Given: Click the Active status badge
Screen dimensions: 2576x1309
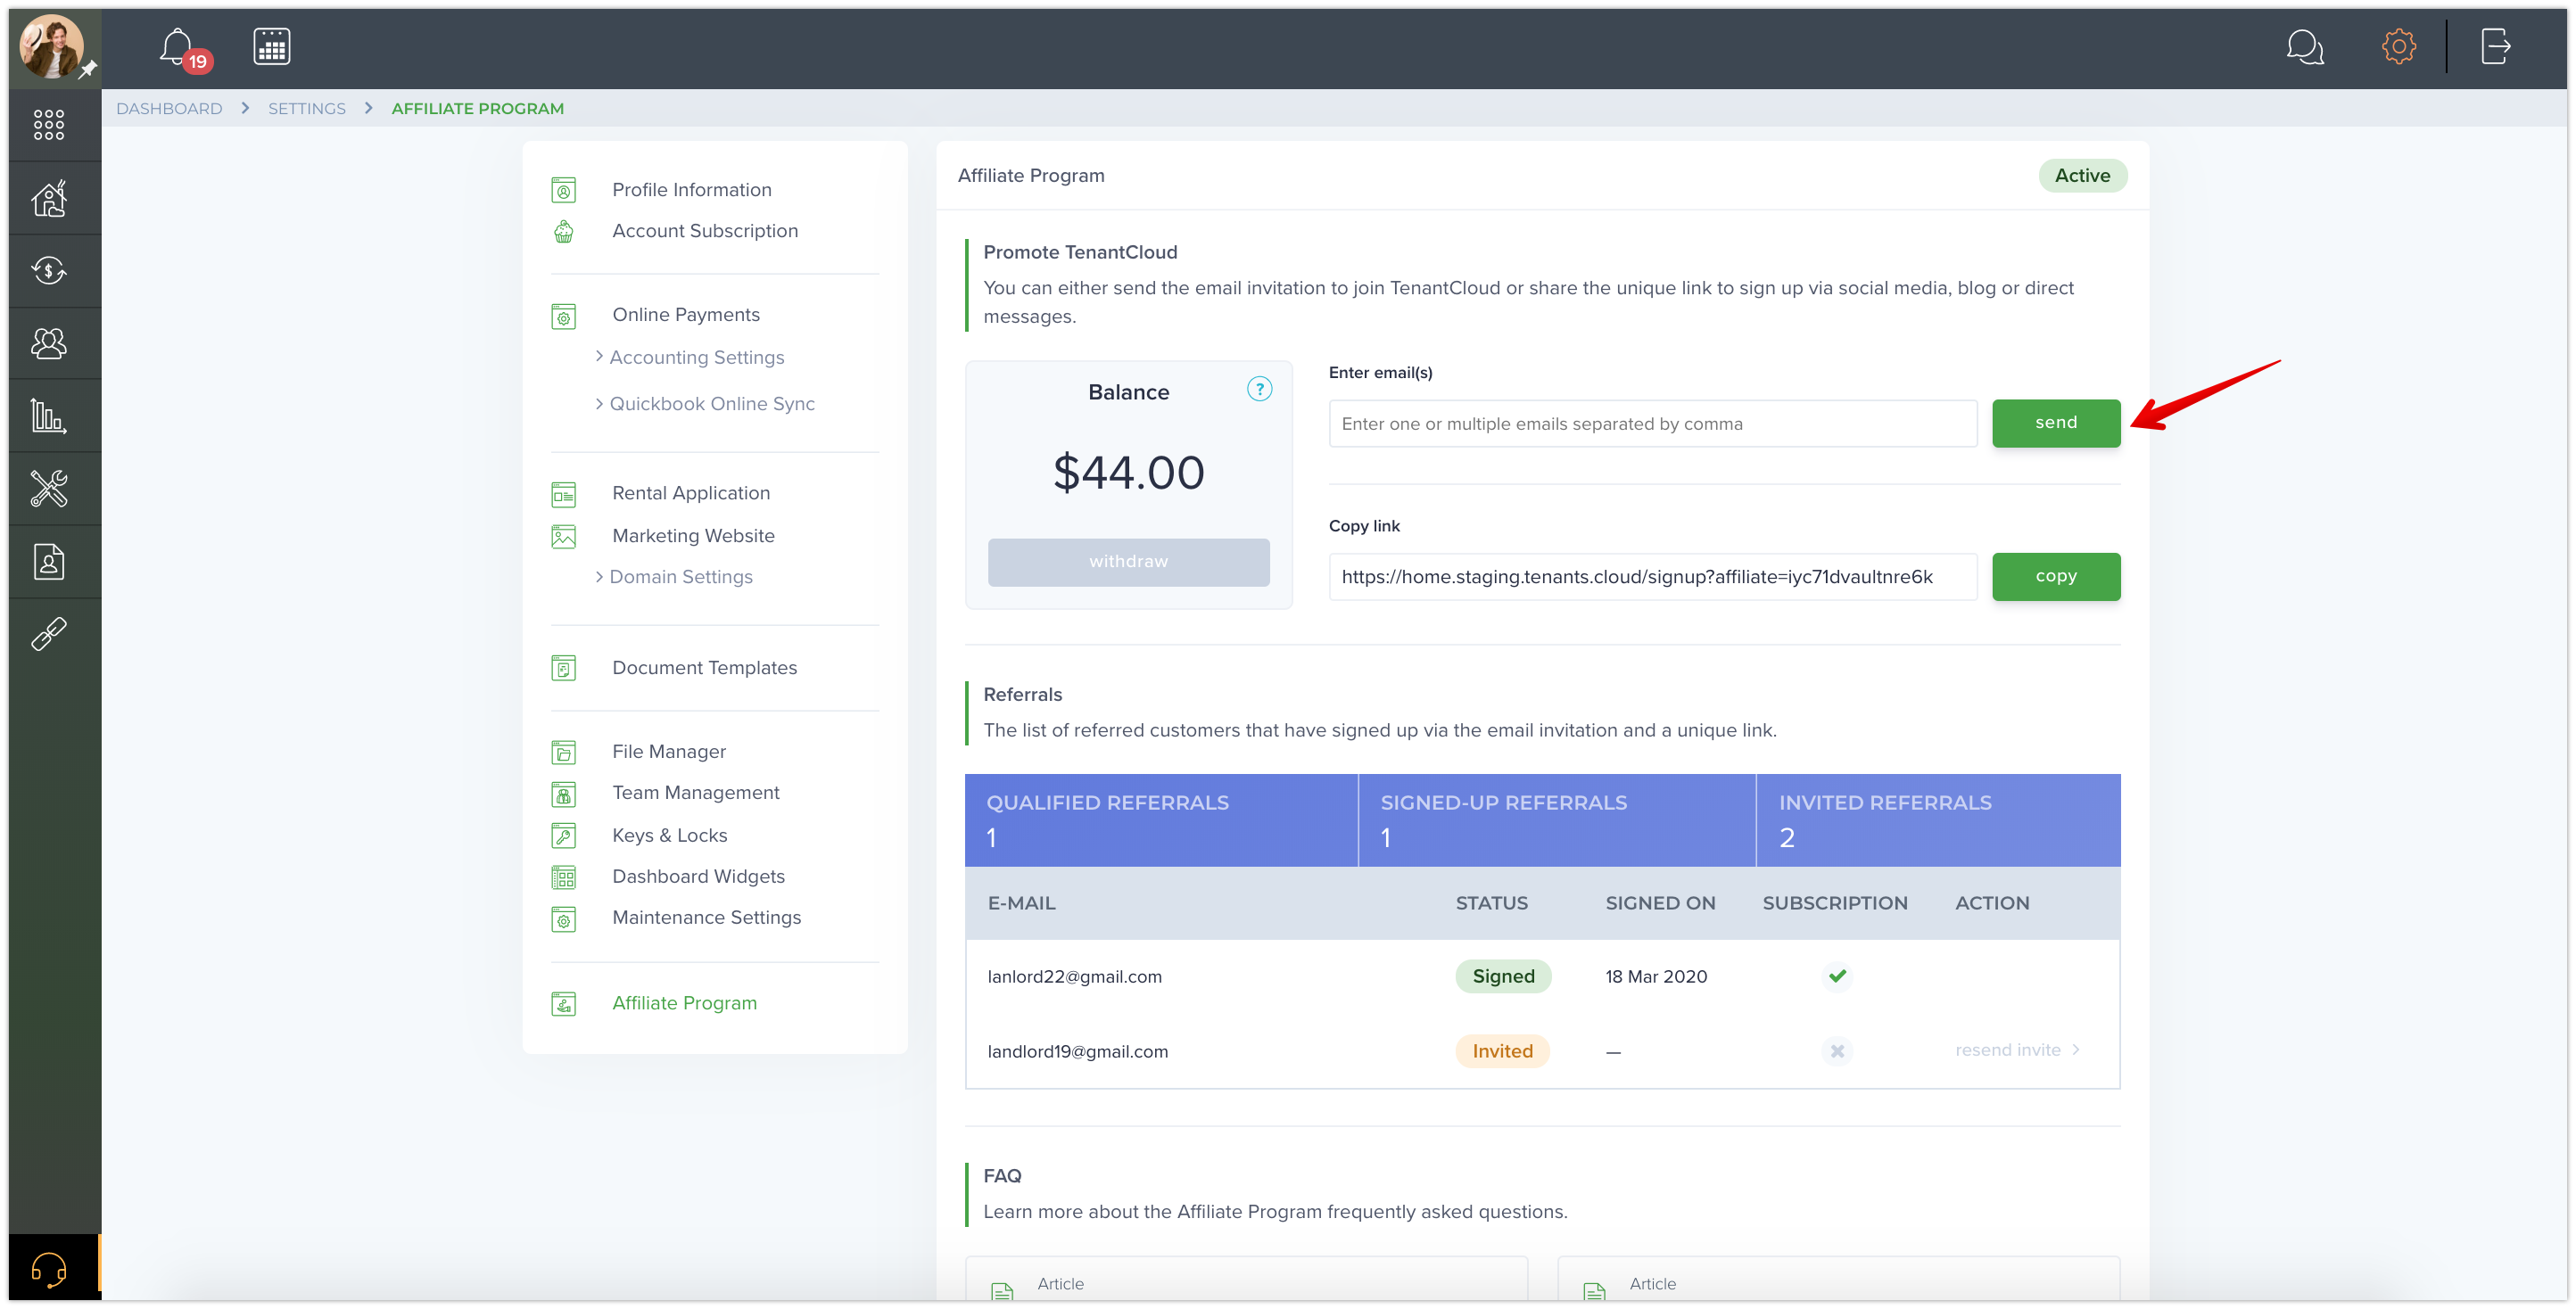Looking at the screenshot, I should pos(2082,176).
